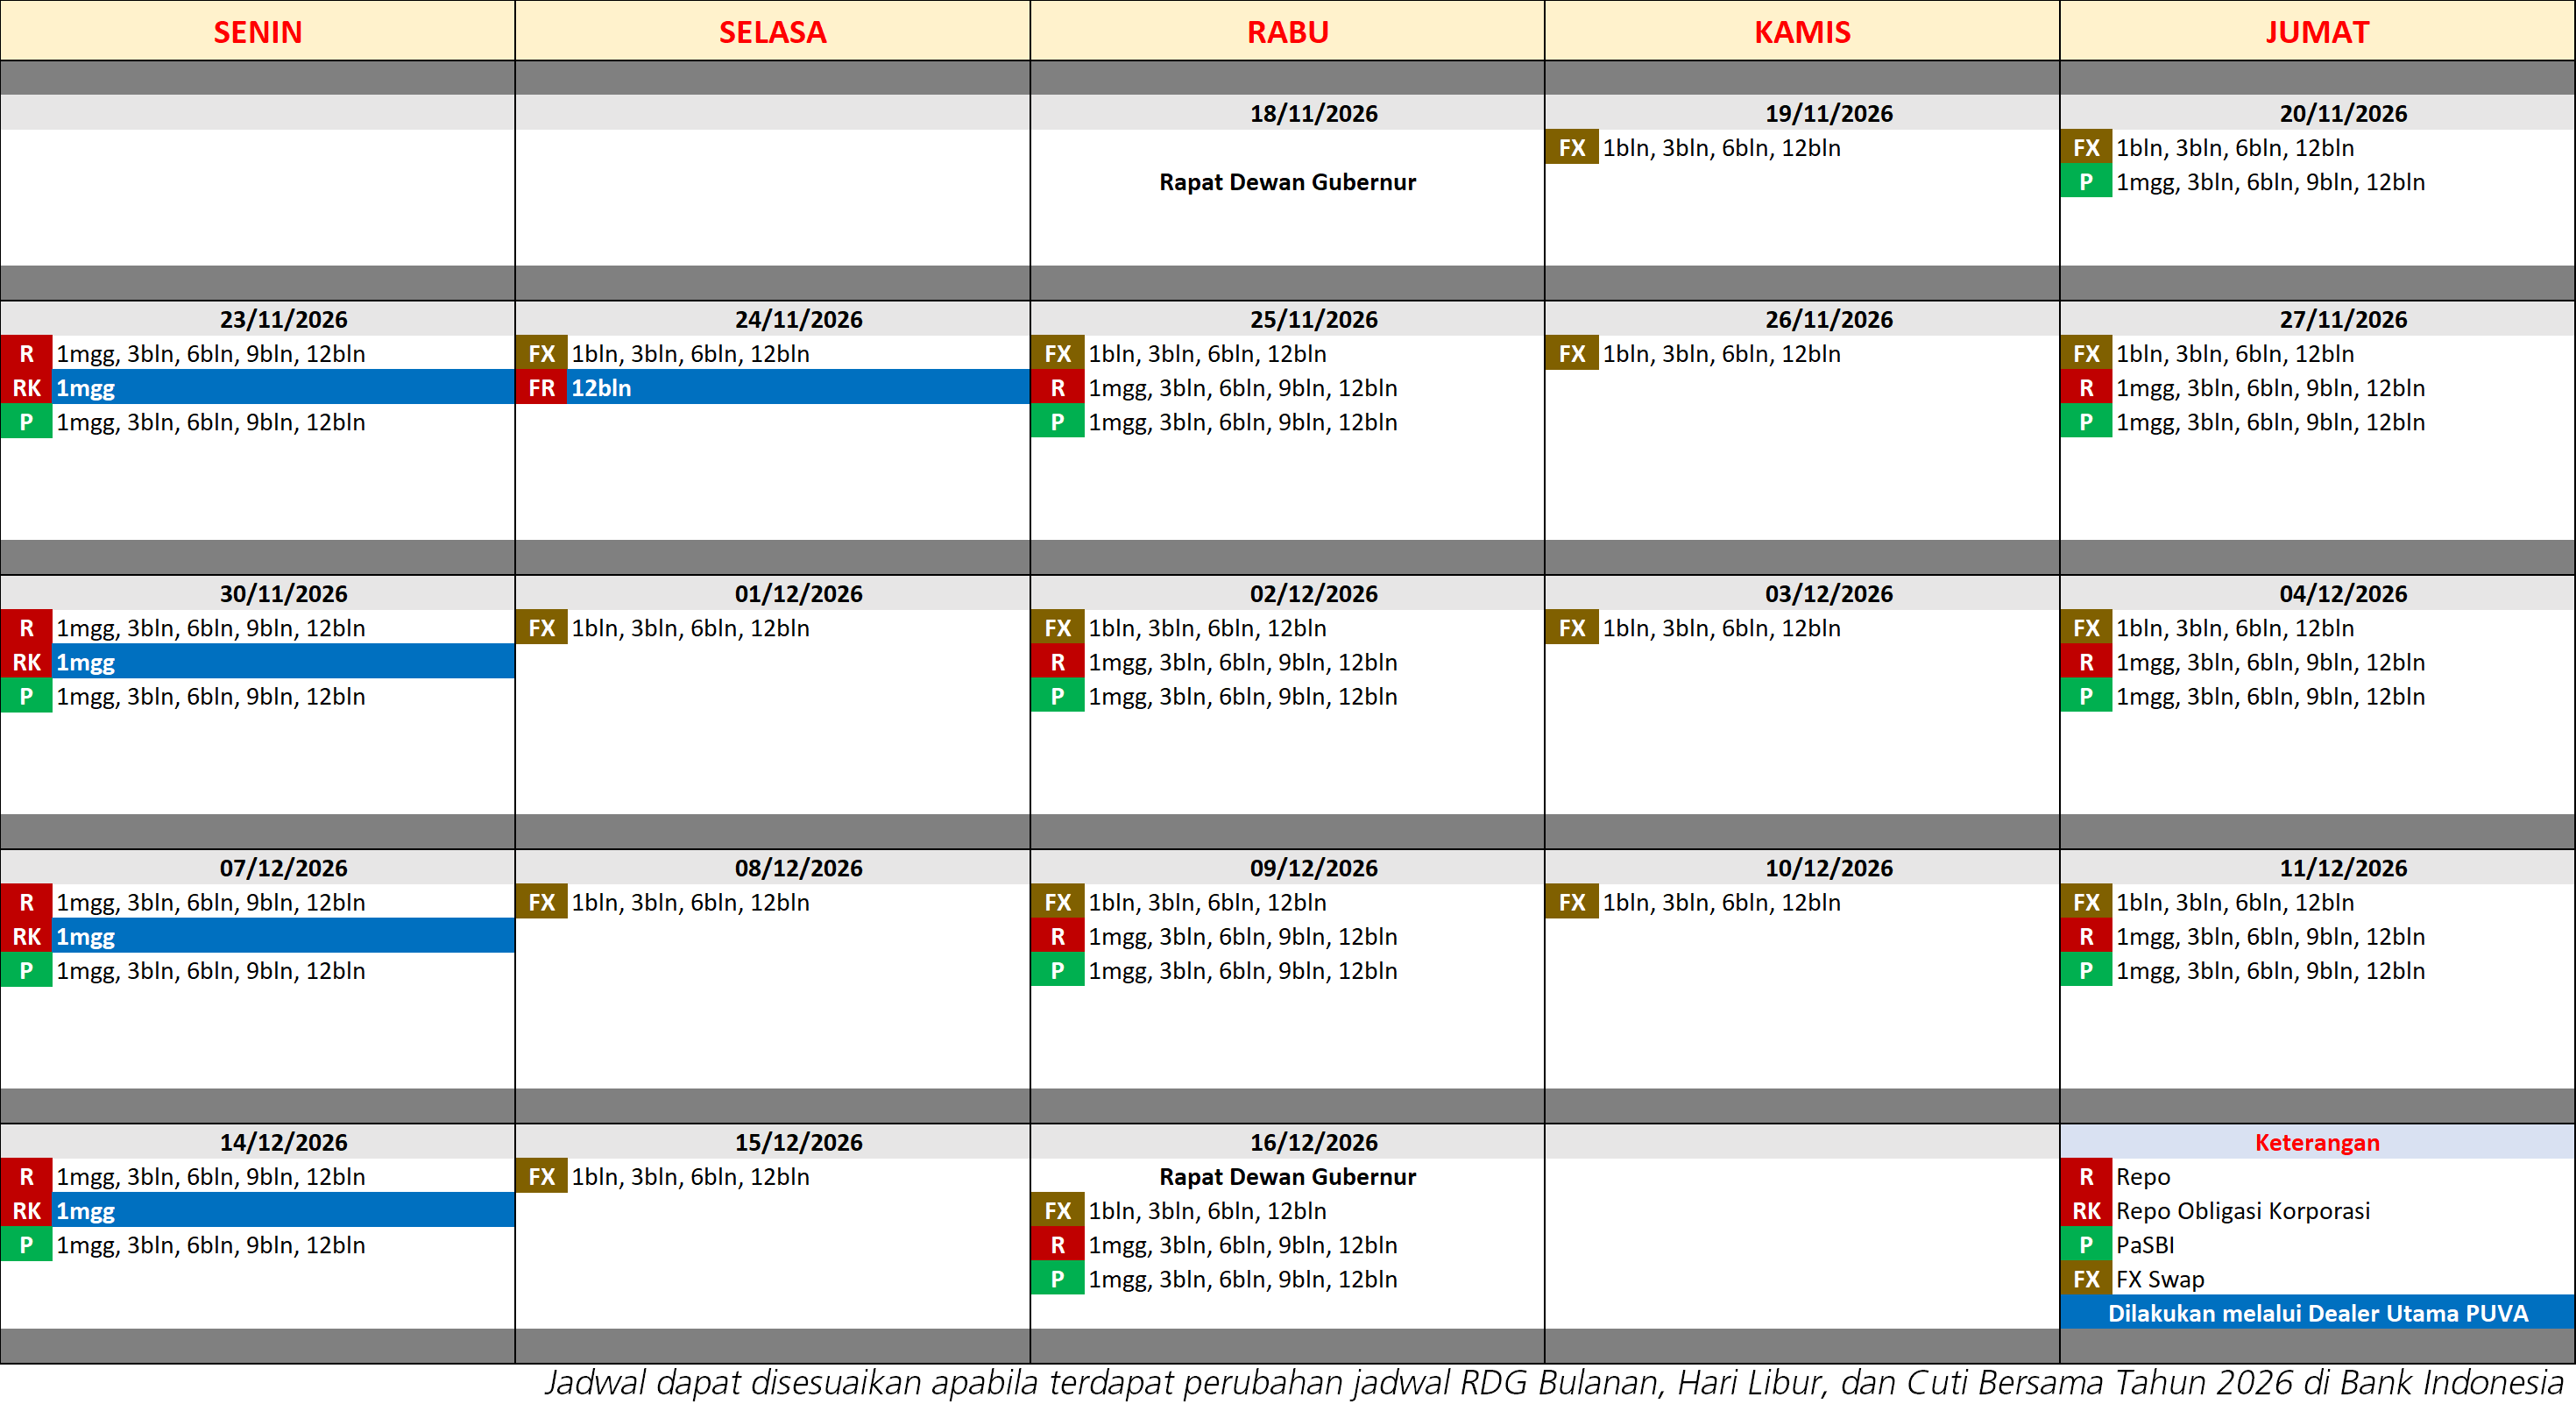Select Rapat Dewan Gubernur under 16/12/2026
Screen dimensions: 2576x1404
coord(1287,1177)
